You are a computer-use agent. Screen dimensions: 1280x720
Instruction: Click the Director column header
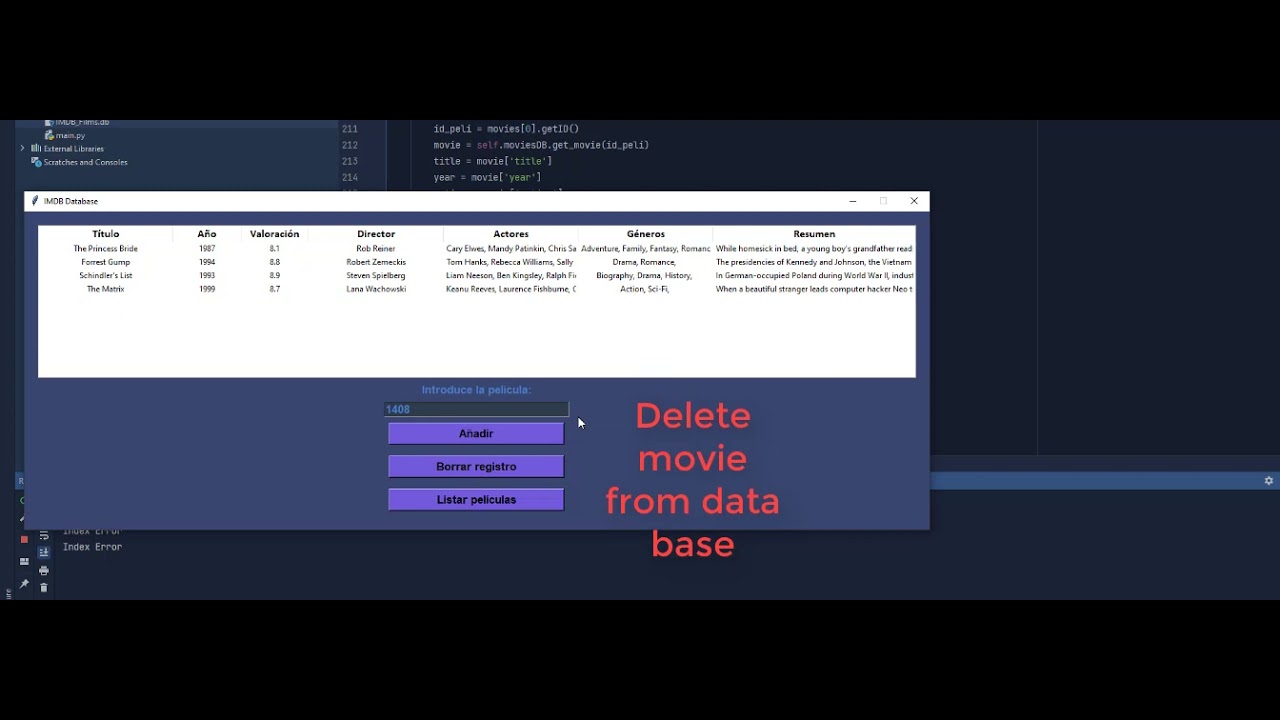376,234
